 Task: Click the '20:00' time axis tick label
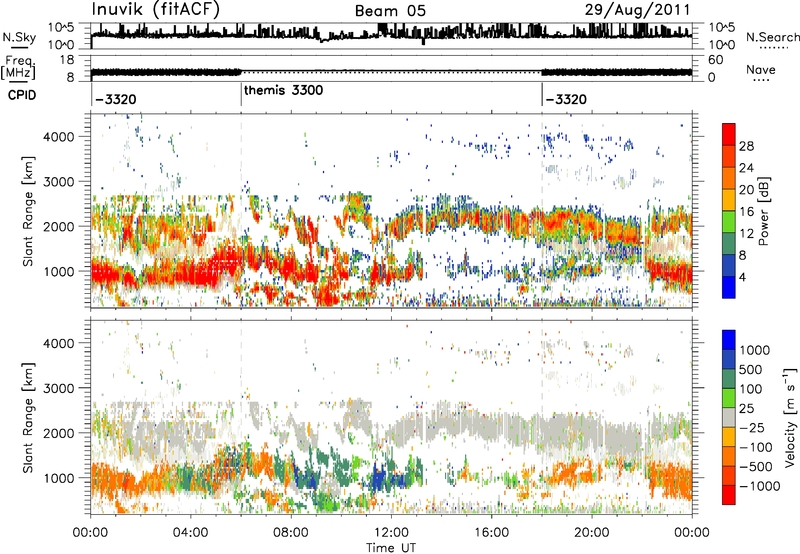click(x=592, y=533)
